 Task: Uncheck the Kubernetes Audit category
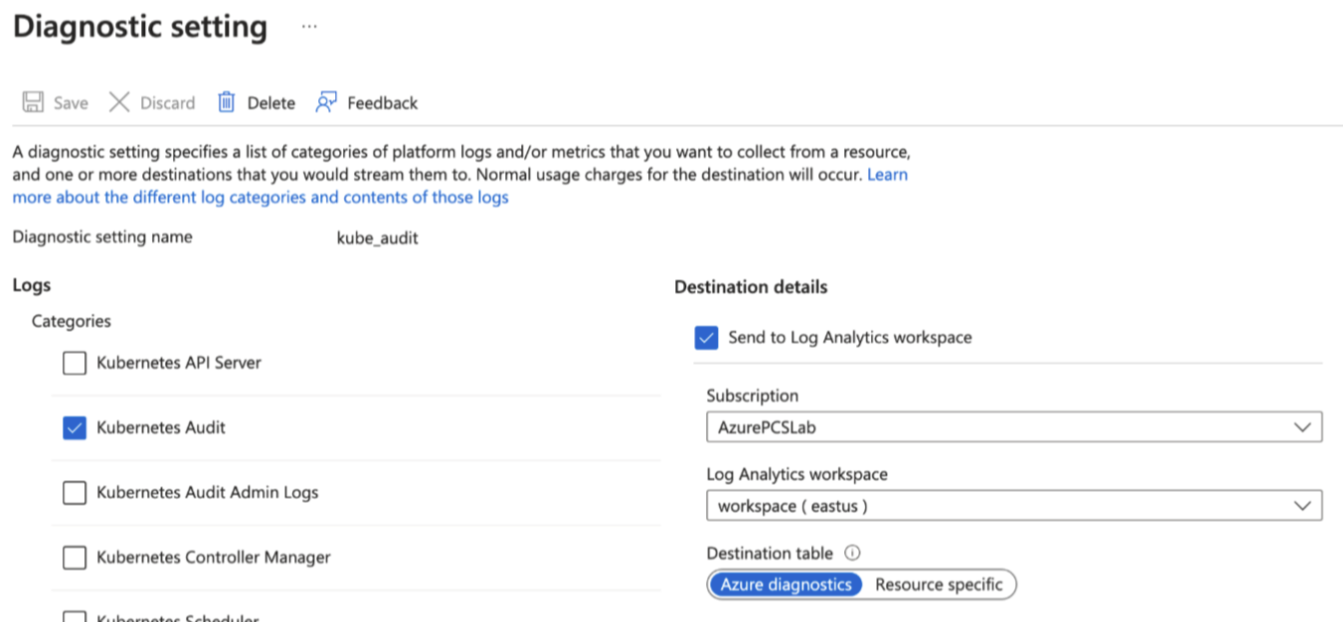coord(75,428)
